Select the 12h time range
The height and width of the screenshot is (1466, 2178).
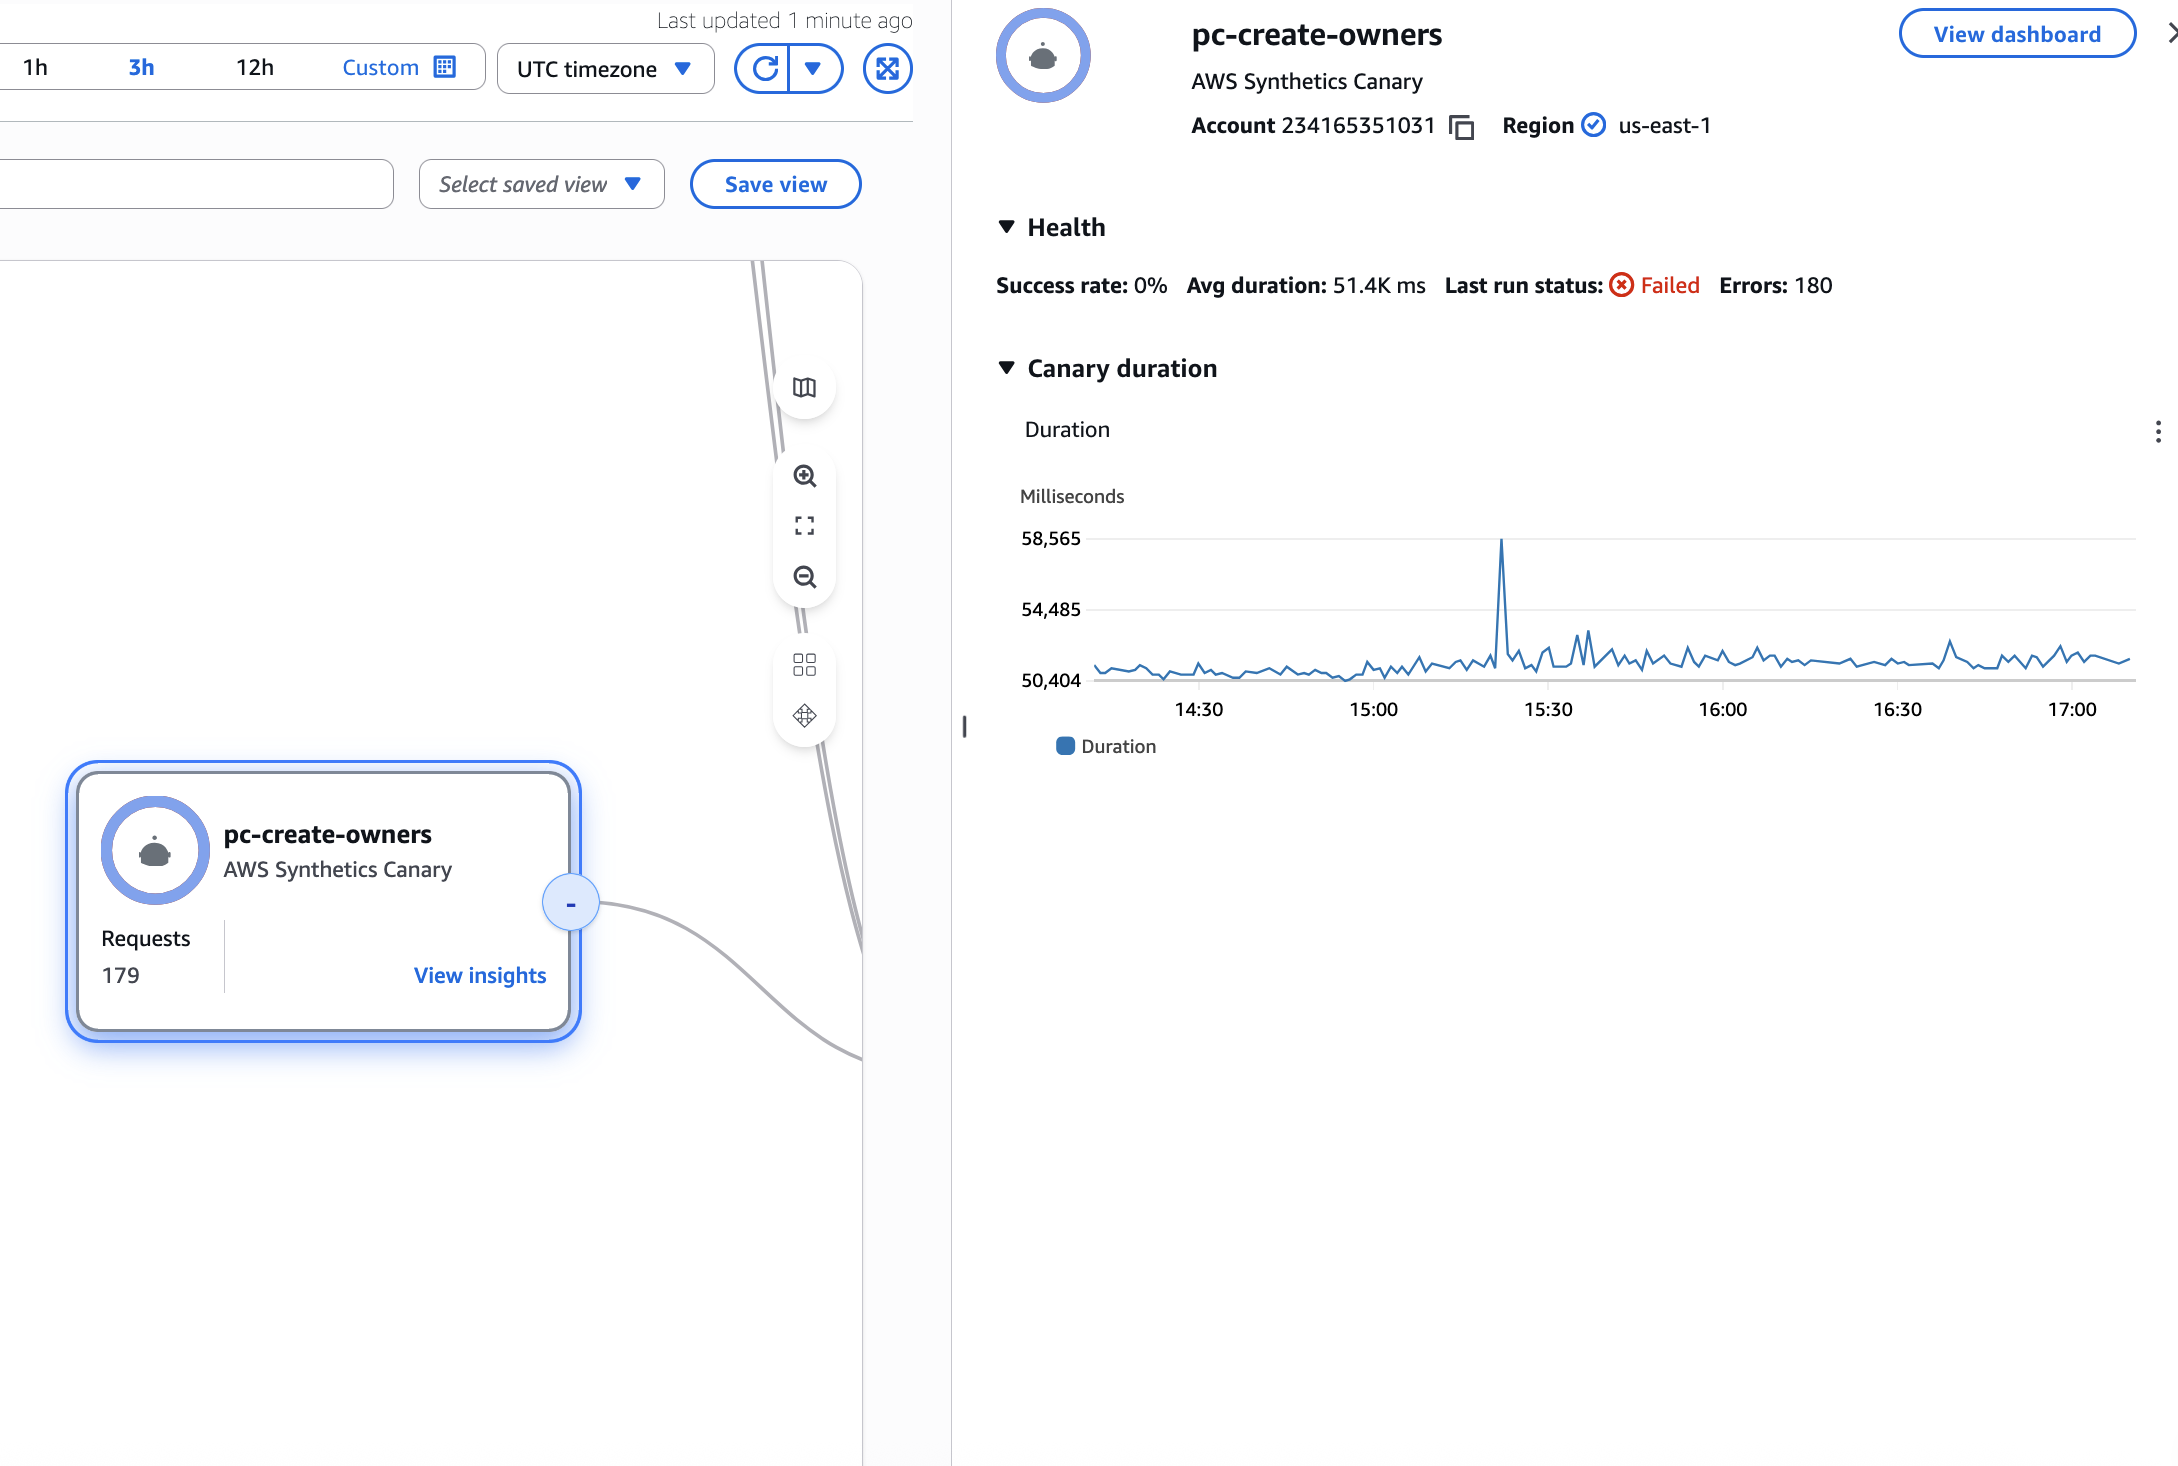point(255,67)
